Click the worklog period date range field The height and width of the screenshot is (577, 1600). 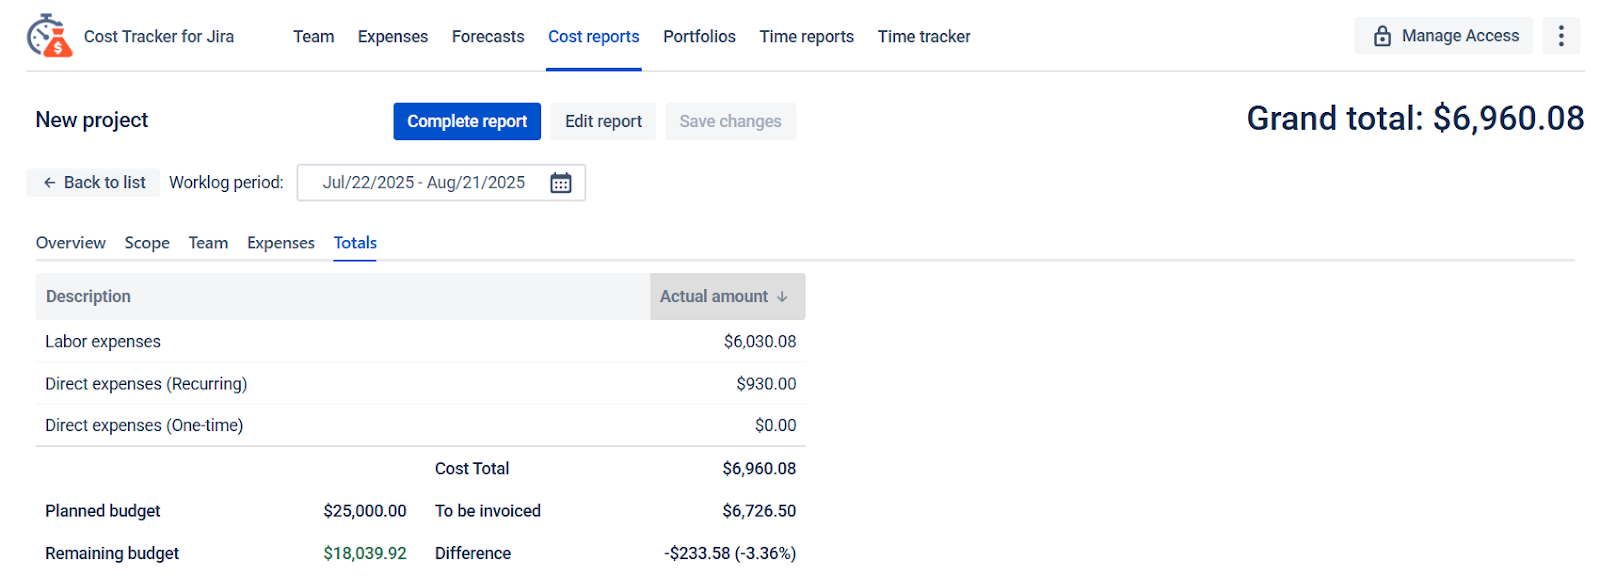[441, 183]
